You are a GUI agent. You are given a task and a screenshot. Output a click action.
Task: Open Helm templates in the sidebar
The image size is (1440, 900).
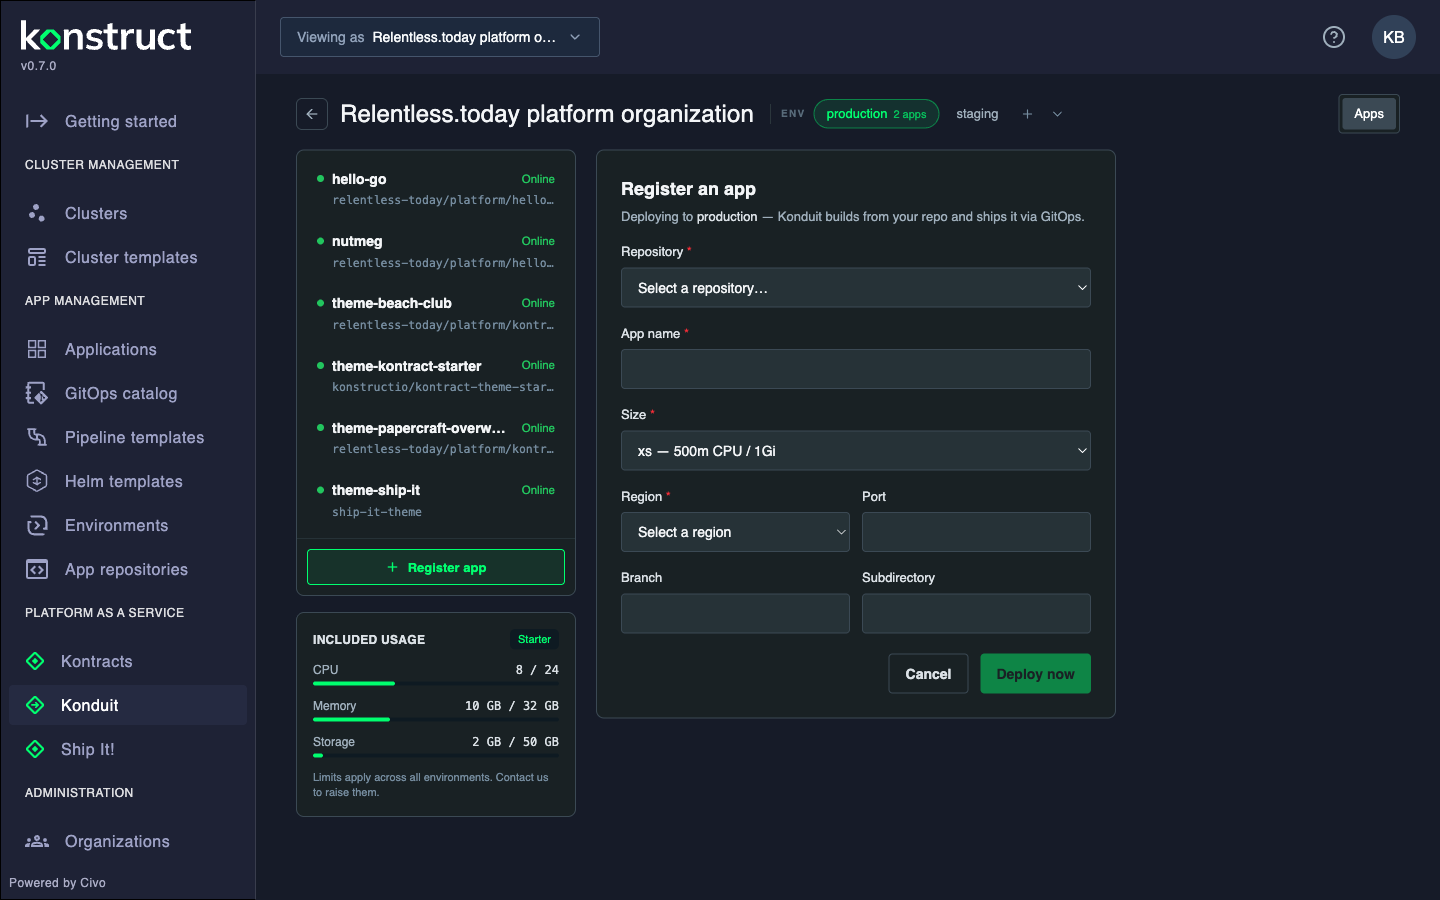[128, 481]
